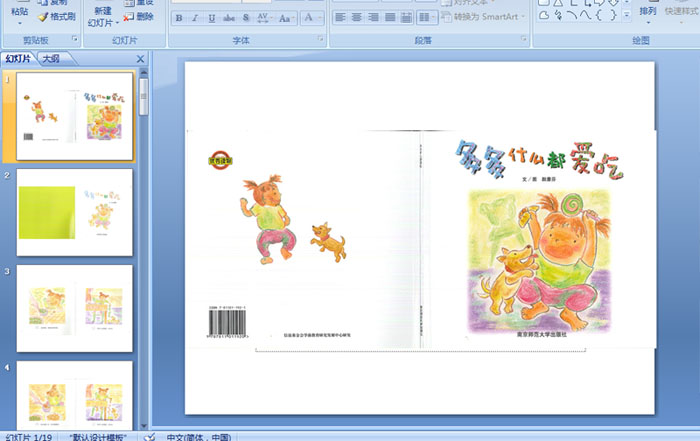Click the book title '爸爸什么都爱吃' on slide

pos(538,160)
